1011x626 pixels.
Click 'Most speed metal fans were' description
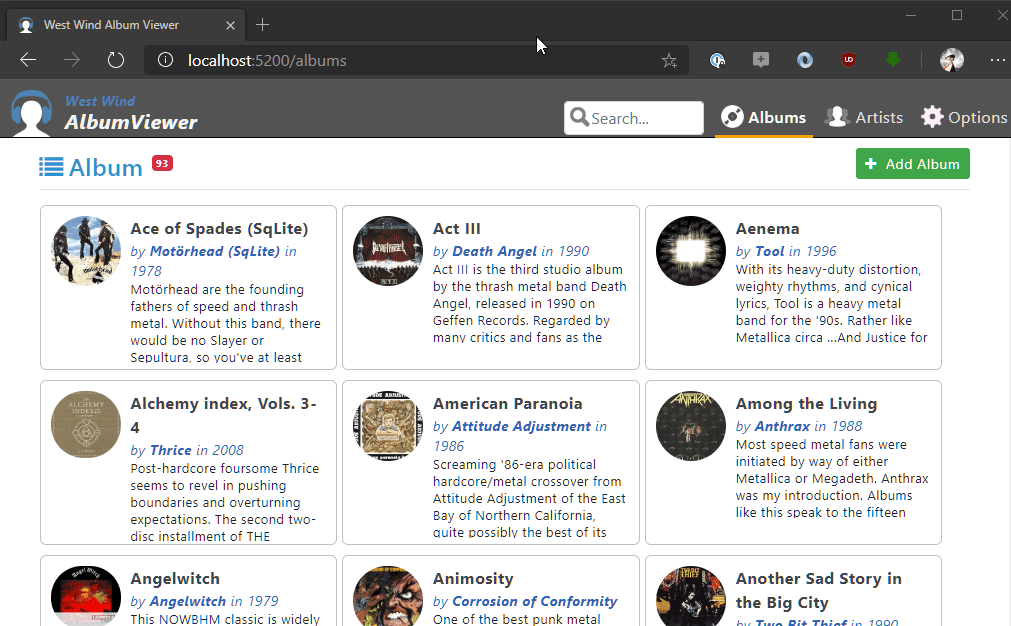[x=832, y=478]
